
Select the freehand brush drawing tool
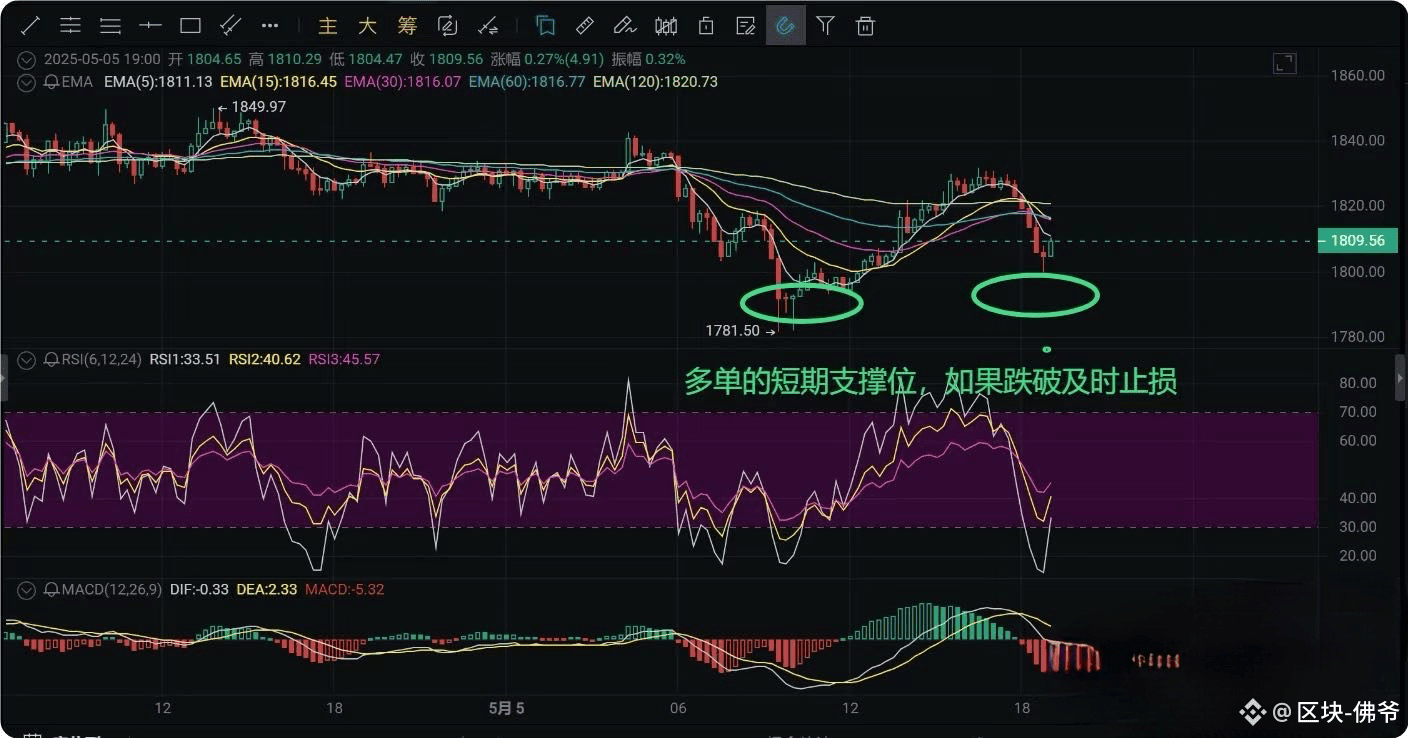click(625, 25)
